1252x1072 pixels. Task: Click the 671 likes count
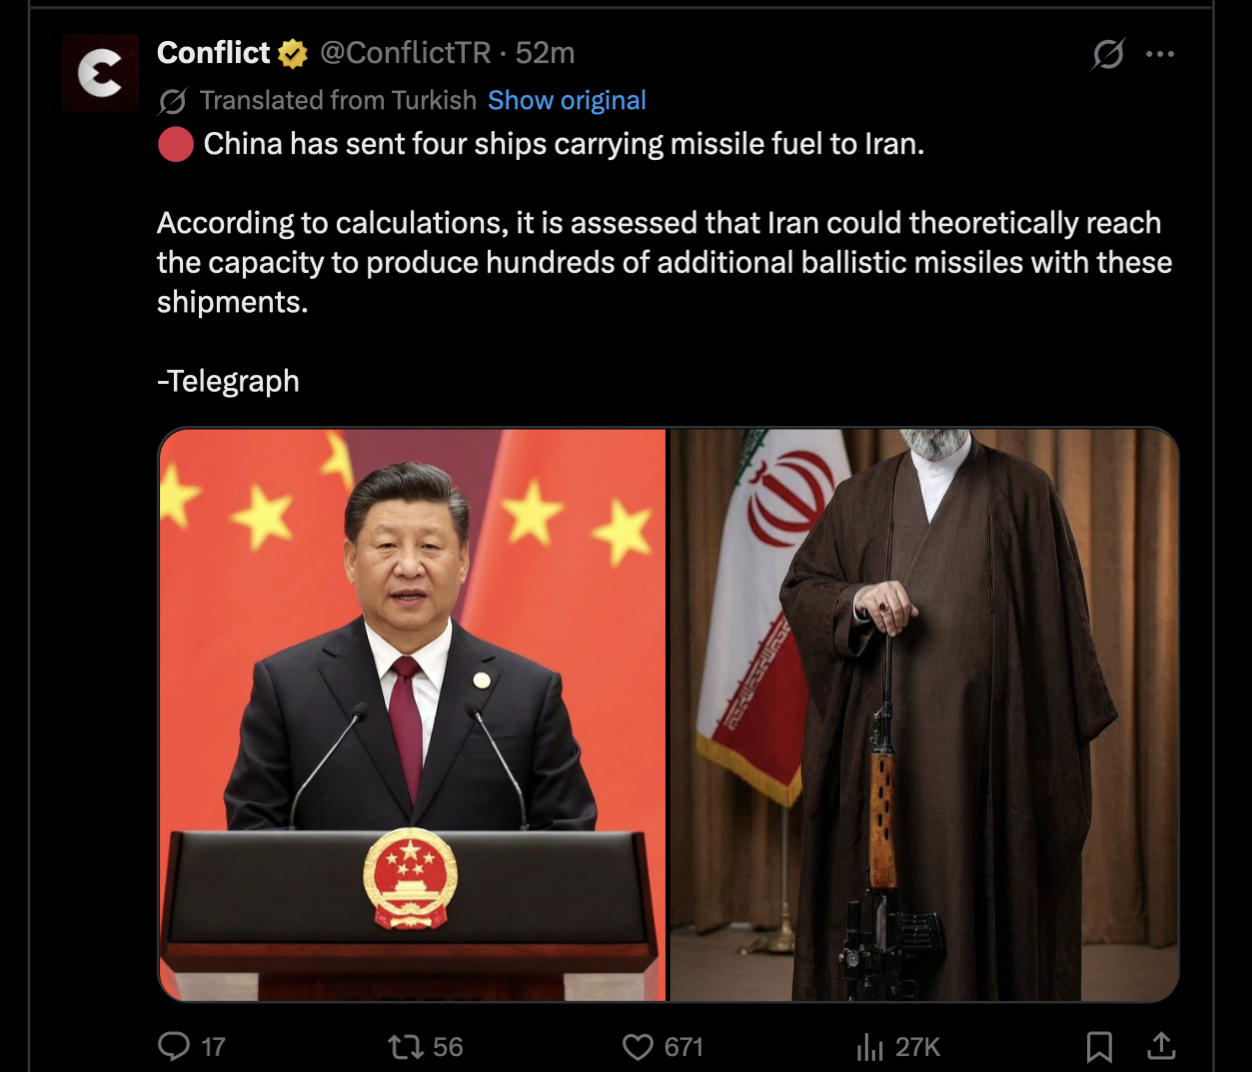(x=684, y=1047)
